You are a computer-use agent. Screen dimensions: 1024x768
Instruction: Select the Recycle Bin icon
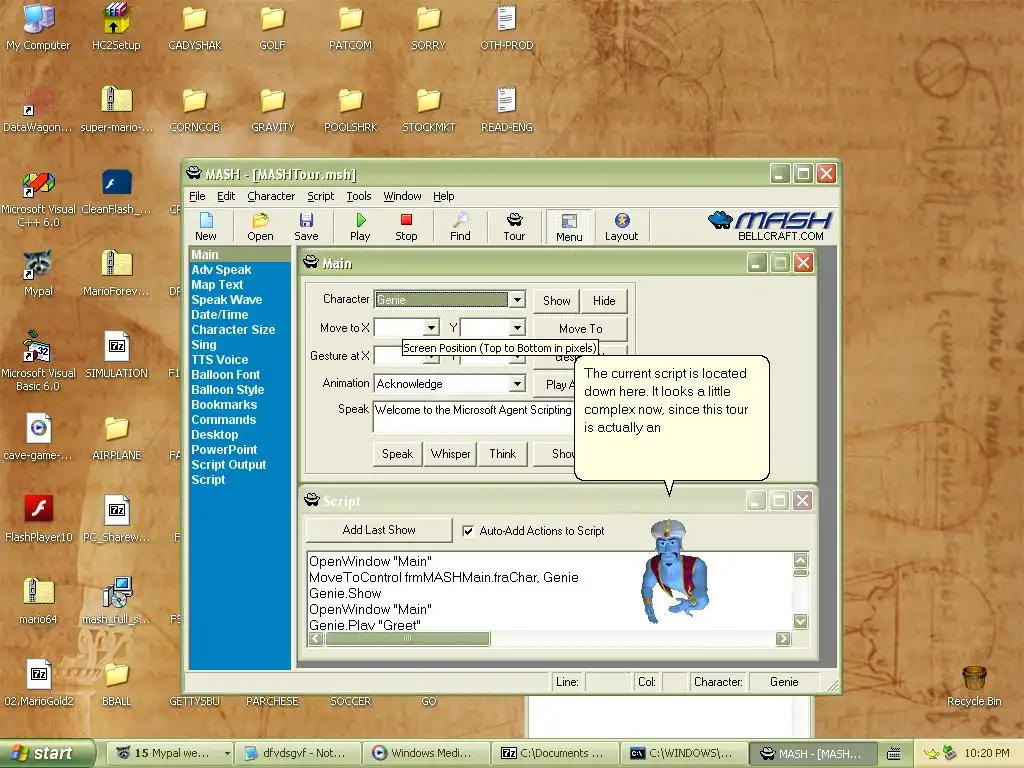pyautogui.click(x=974, y=684)
